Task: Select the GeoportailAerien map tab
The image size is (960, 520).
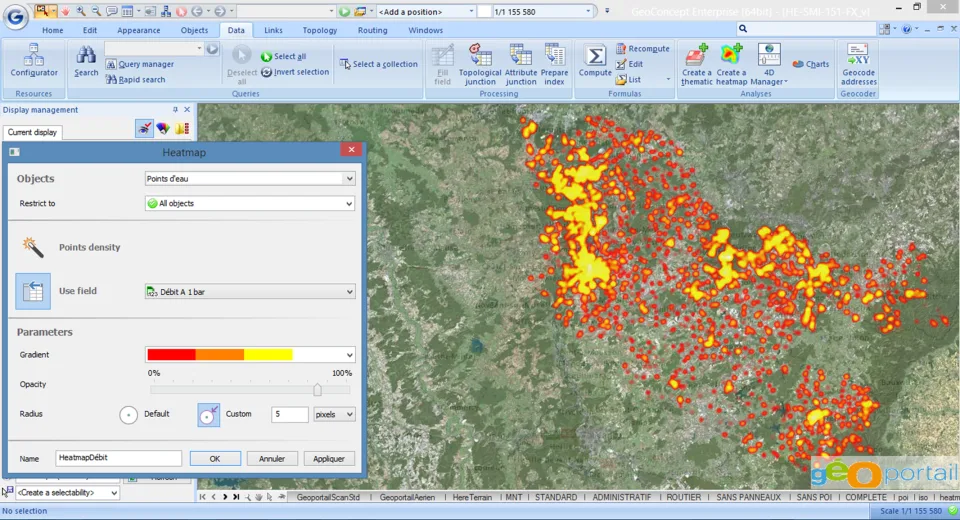Action: point(407,497)
